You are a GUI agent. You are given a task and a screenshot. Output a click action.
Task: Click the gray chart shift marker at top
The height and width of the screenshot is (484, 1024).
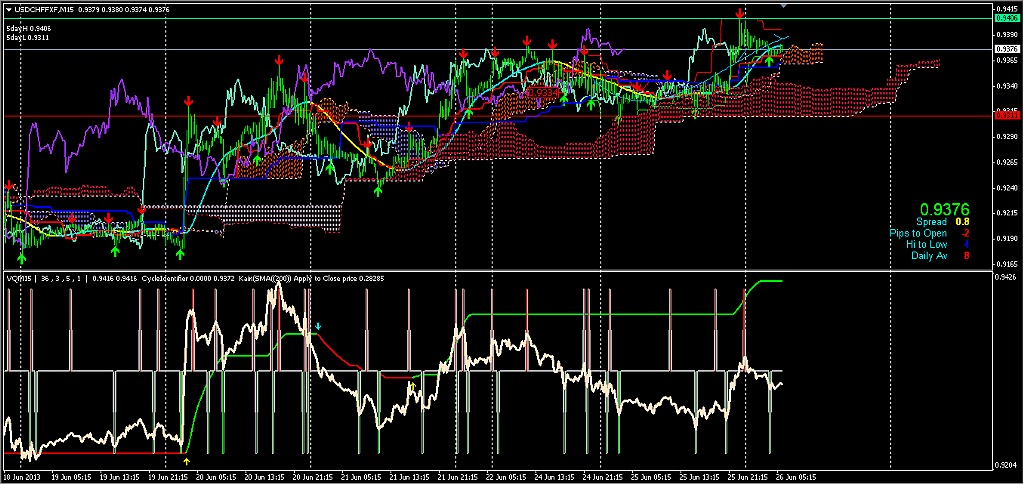pyautogui.click(x=784, y=5)
